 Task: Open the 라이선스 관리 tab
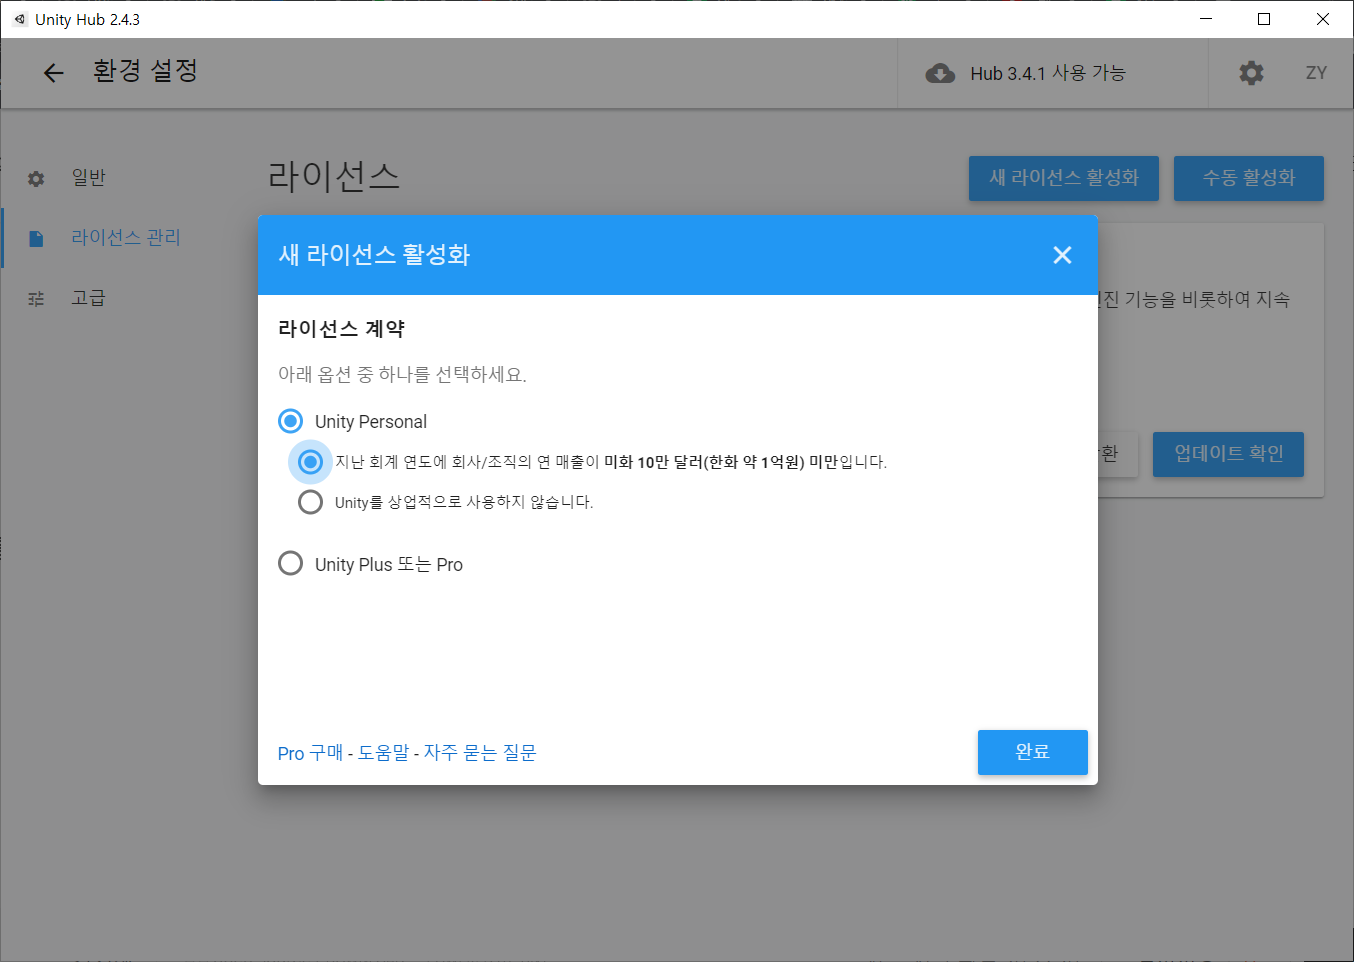tap(126, 238)
